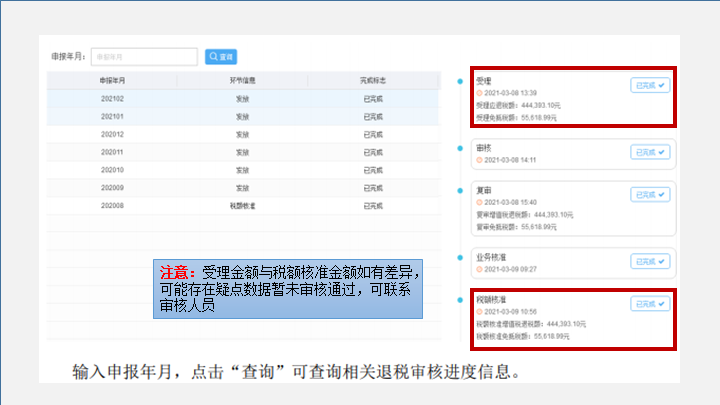Select the 202101 declaration row
Image resolution: width=720 pixels, height=405 pixels.
[x=242, y=117]
